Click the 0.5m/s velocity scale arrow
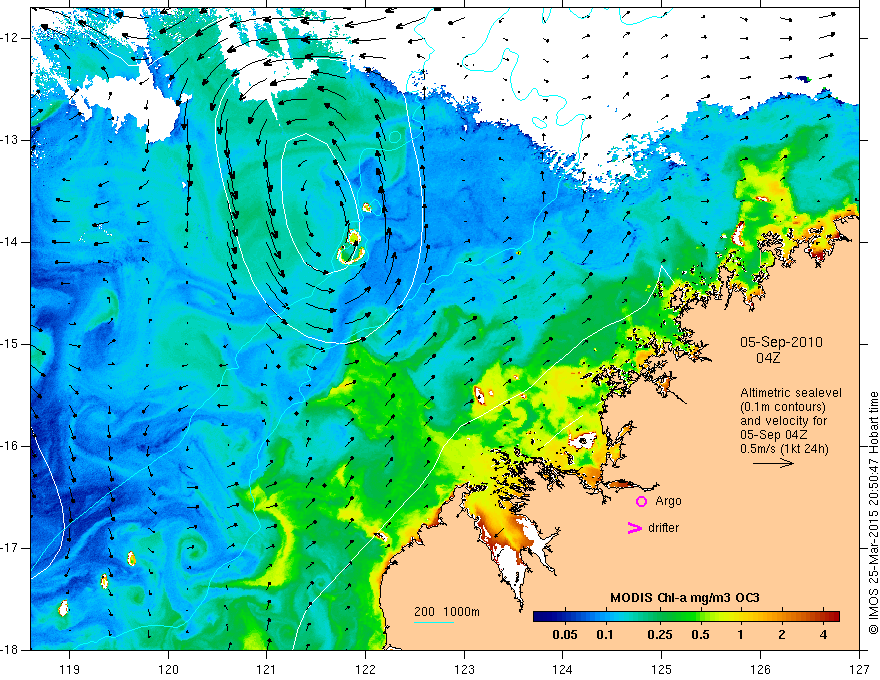This screenshot has height=680, width=880. [773, 463]
